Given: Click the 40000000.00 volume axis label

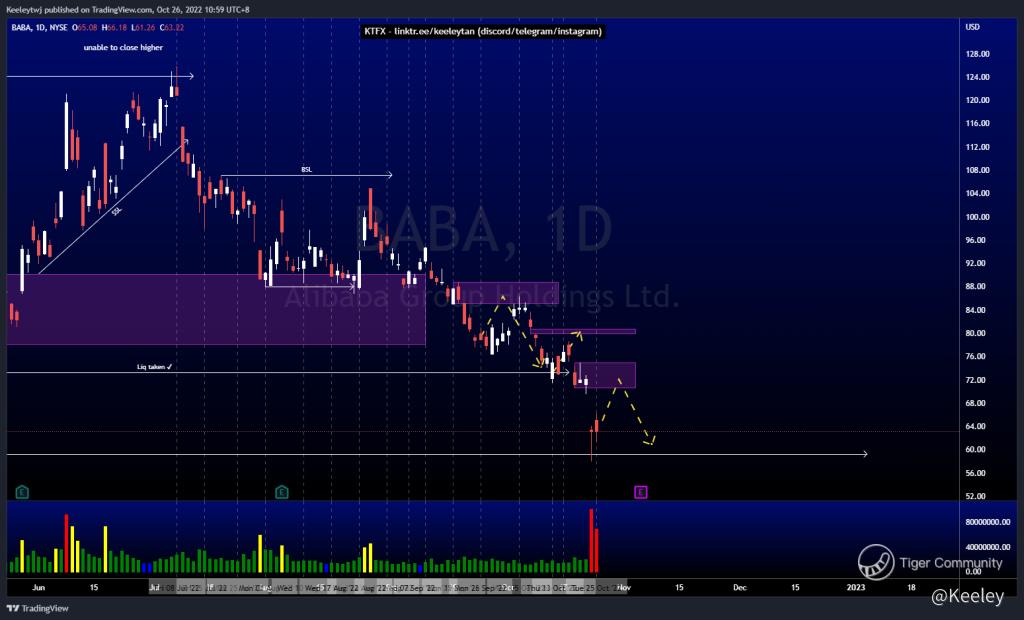Looking at the screenshot, I should point(988,547).
